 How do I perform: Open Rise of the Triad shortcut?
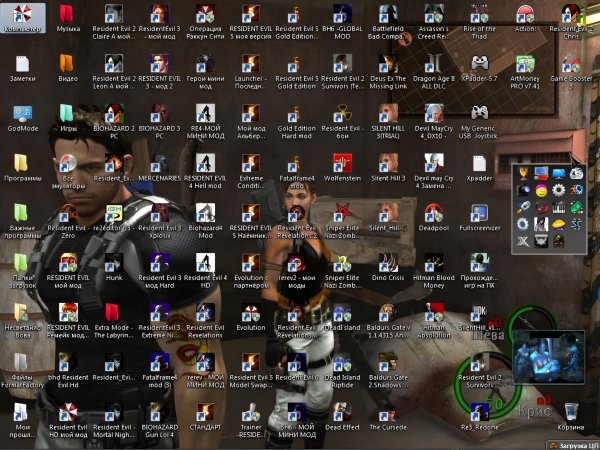point(479,22)
